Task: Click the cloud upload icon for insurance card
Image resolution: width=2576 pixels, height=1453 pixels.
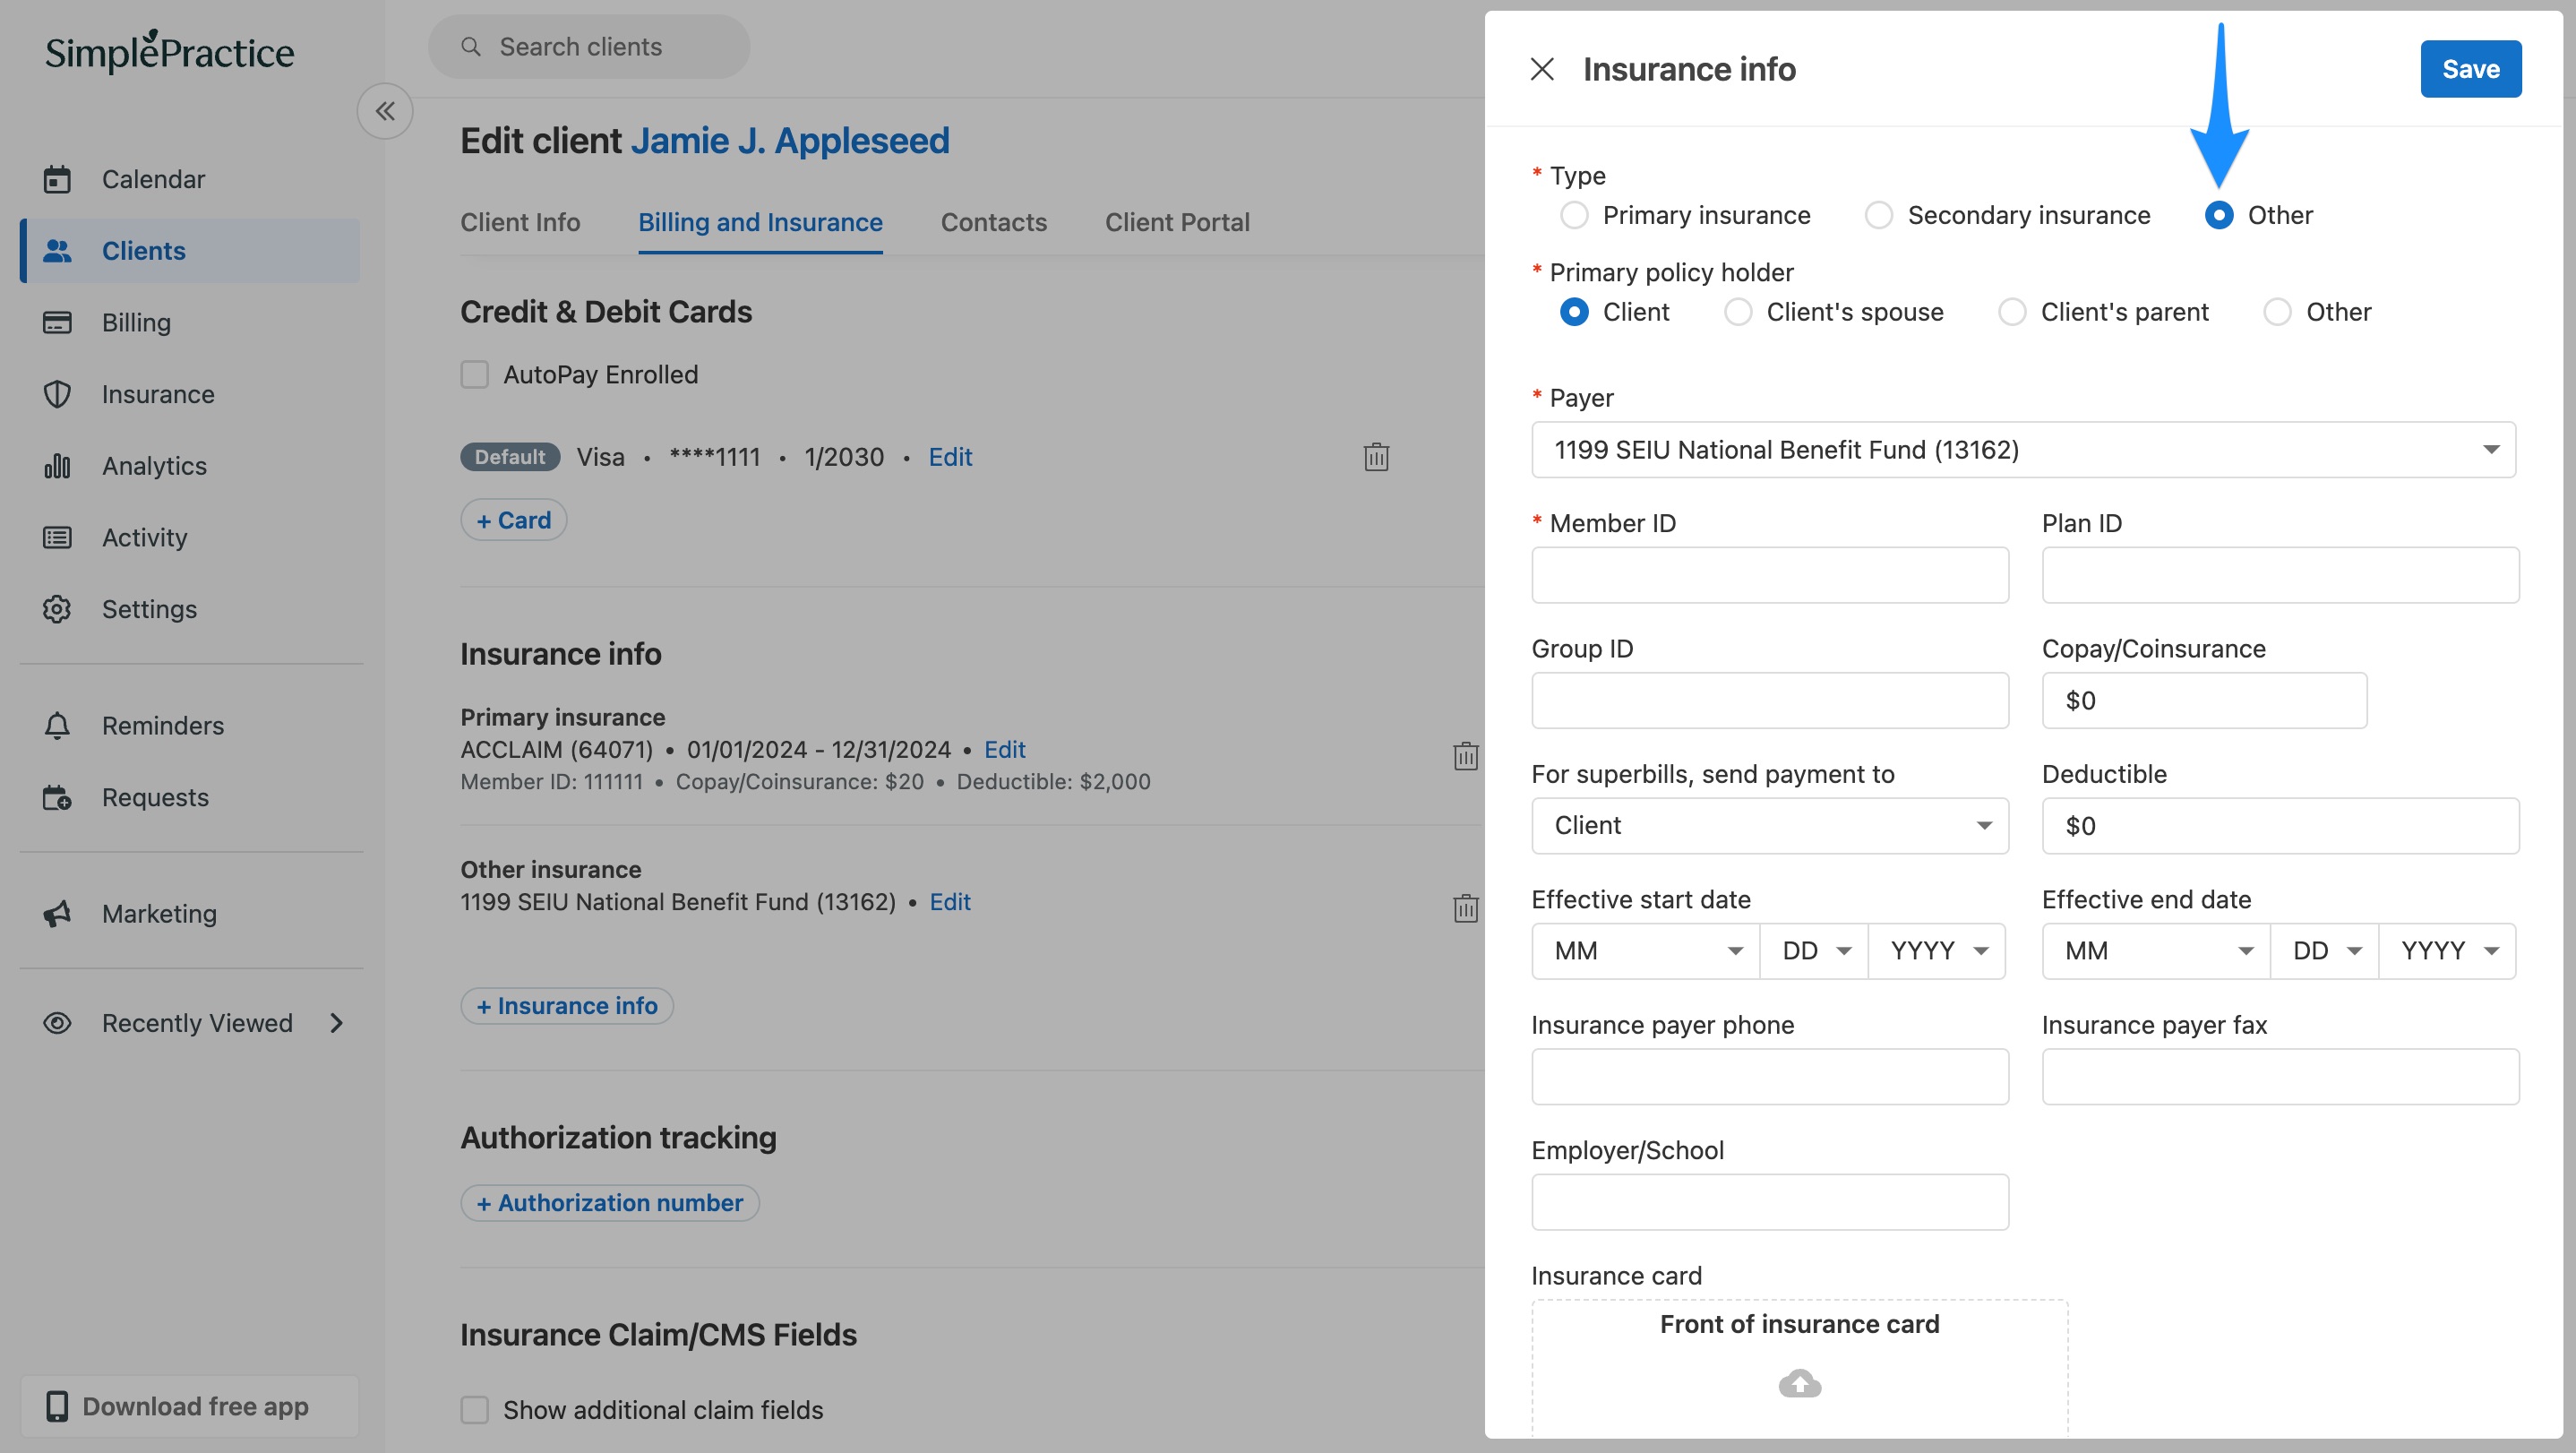Action: click(1799, 1384)
